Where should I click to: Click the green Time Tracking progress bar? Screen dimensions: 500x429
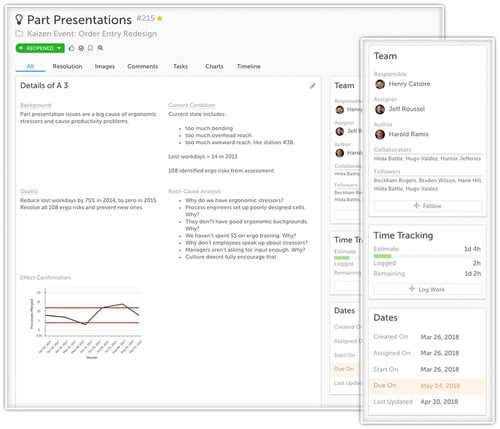pos(383,256)
